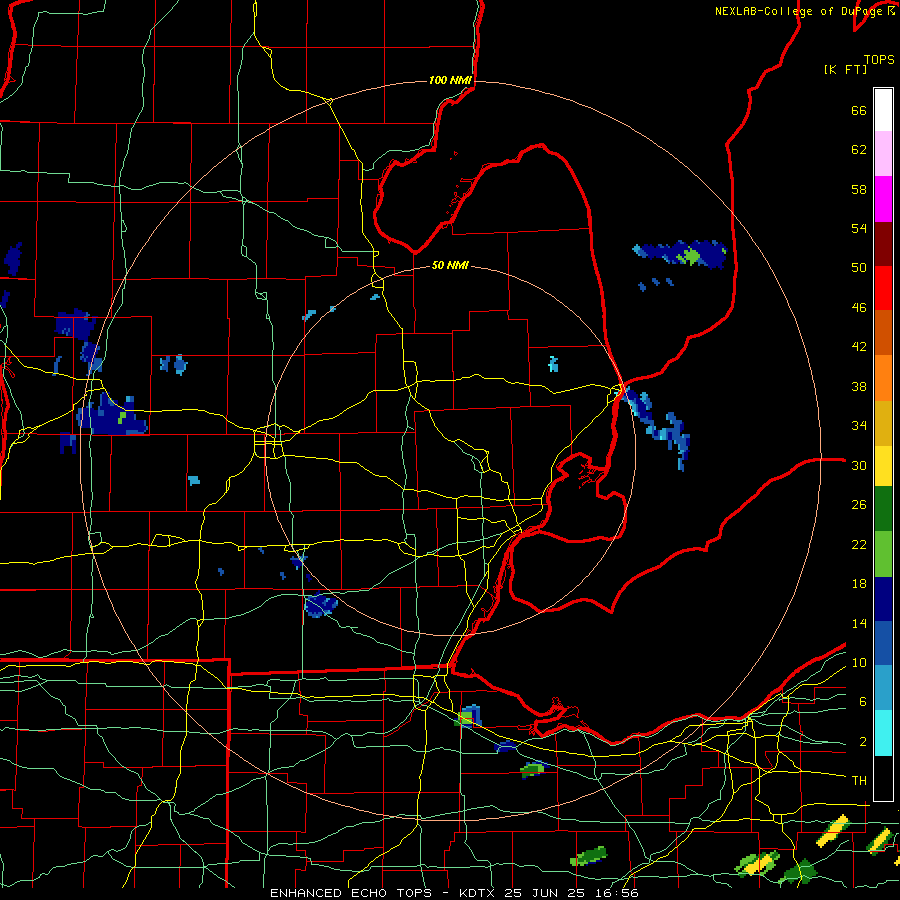Image resolution: width=900 pixels, height=900 pixels.
Task: Click the 50 legend value
Action: 859,268
